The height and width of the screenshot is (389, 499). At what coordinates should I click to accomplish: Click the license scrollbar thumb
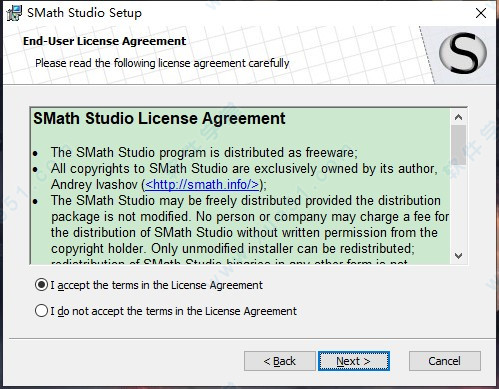point(459,145)
